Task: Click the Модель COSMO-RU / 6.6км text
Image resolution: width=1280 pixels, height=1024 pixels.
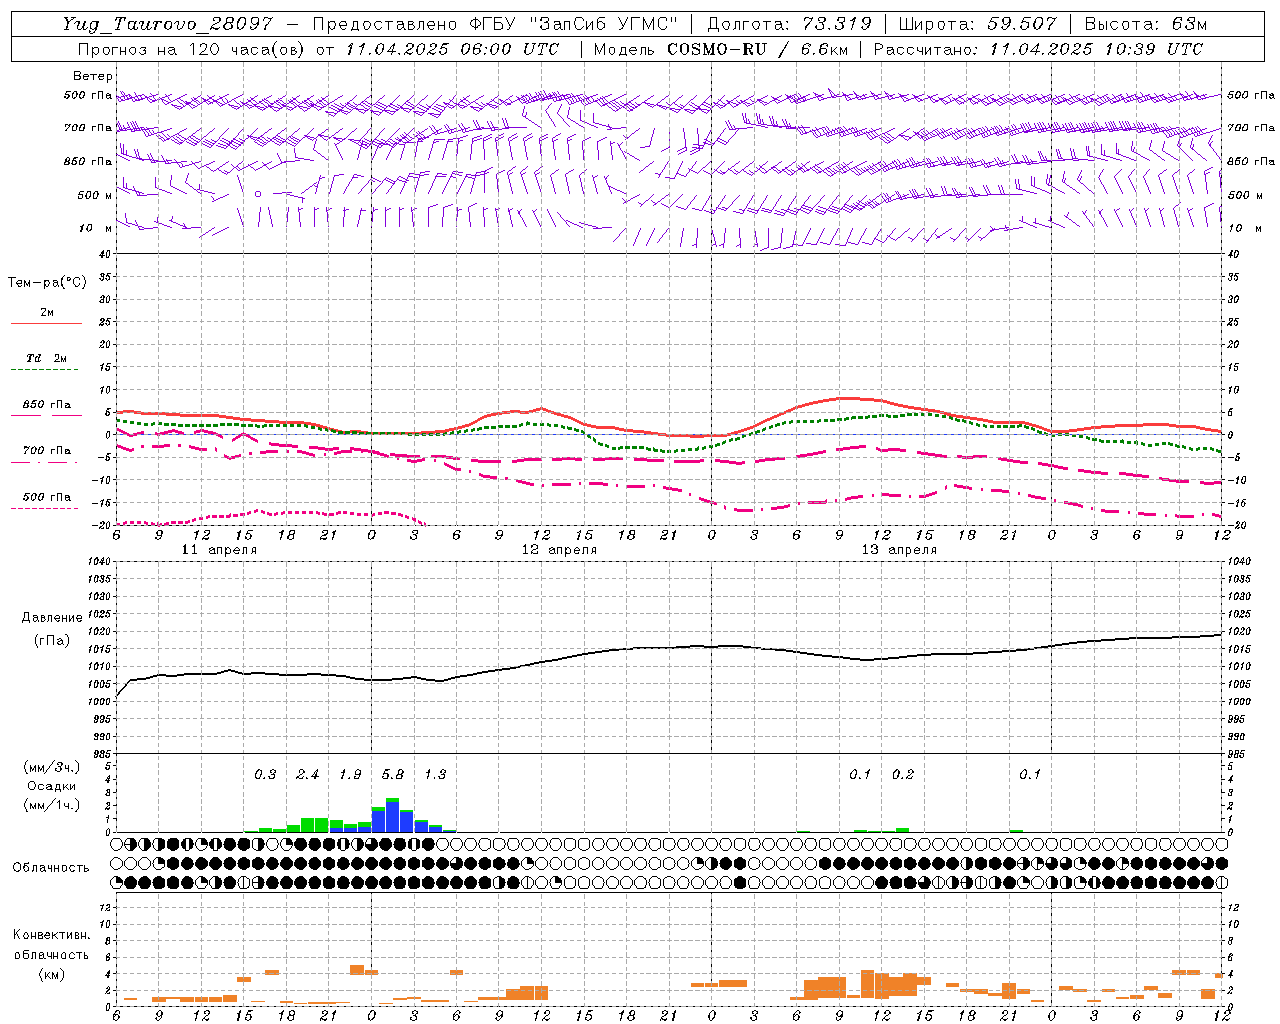Action: tap(721, 49)
